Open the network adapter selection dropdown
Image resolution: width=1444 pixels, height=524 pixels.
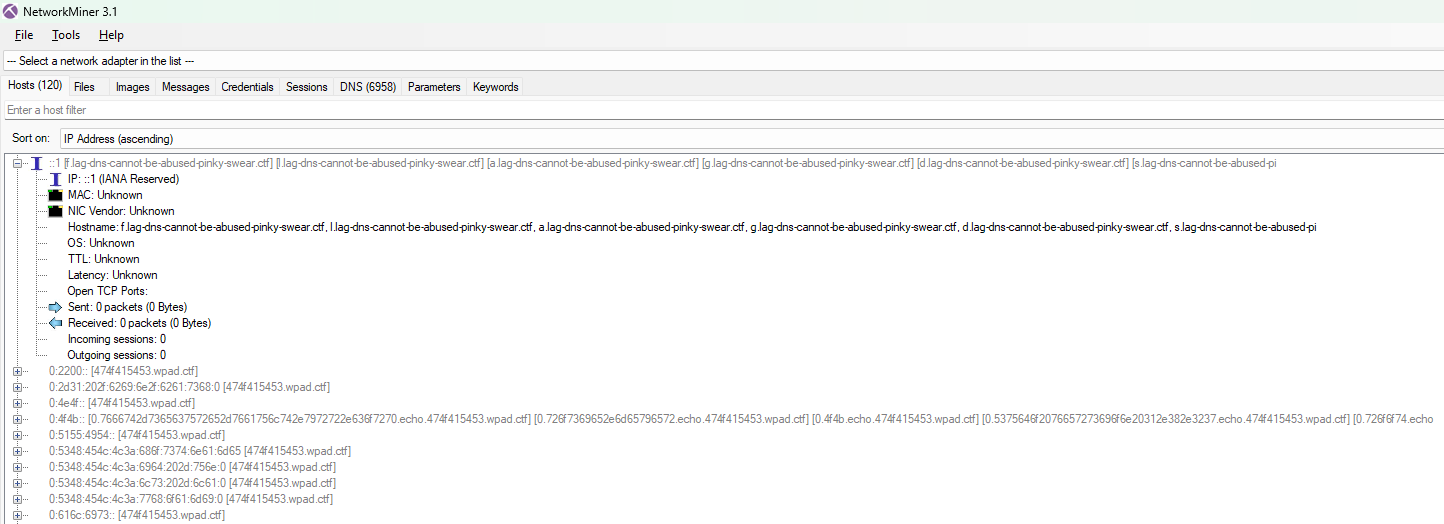[x=722, y=61]
